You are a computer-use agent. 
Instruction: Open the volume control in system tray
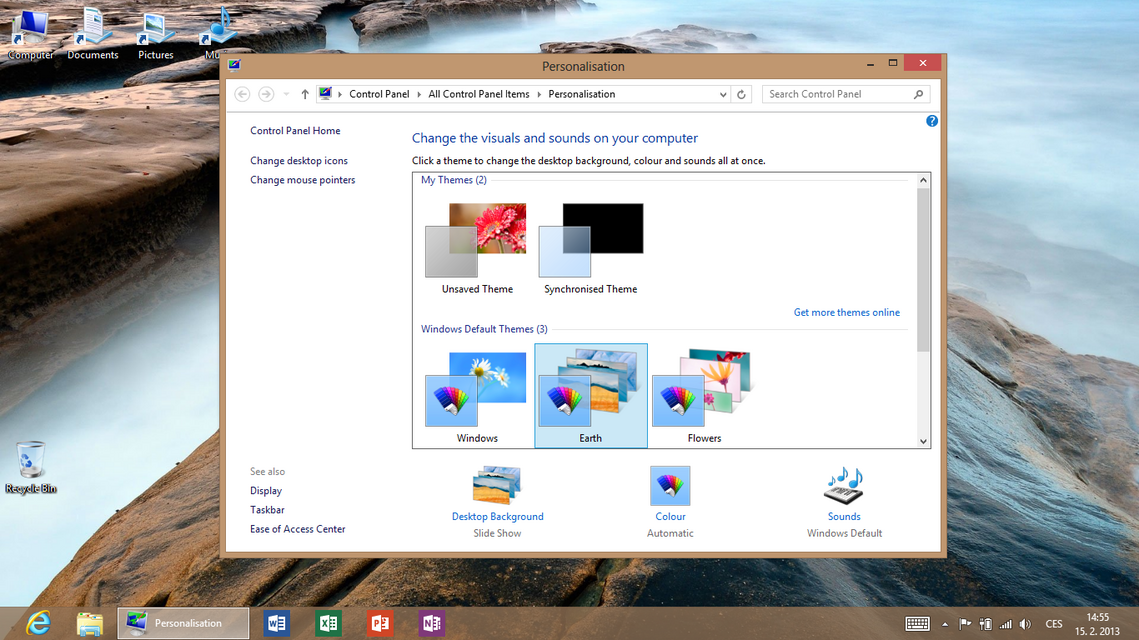click(1024, 622)
